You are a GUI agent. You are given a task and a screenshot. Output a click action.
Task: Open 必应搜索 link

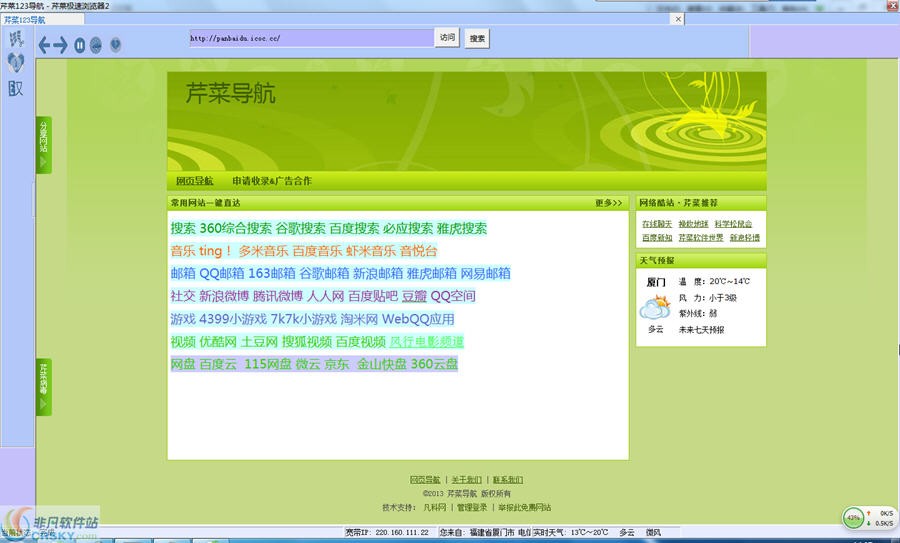[x=408, y=228]
